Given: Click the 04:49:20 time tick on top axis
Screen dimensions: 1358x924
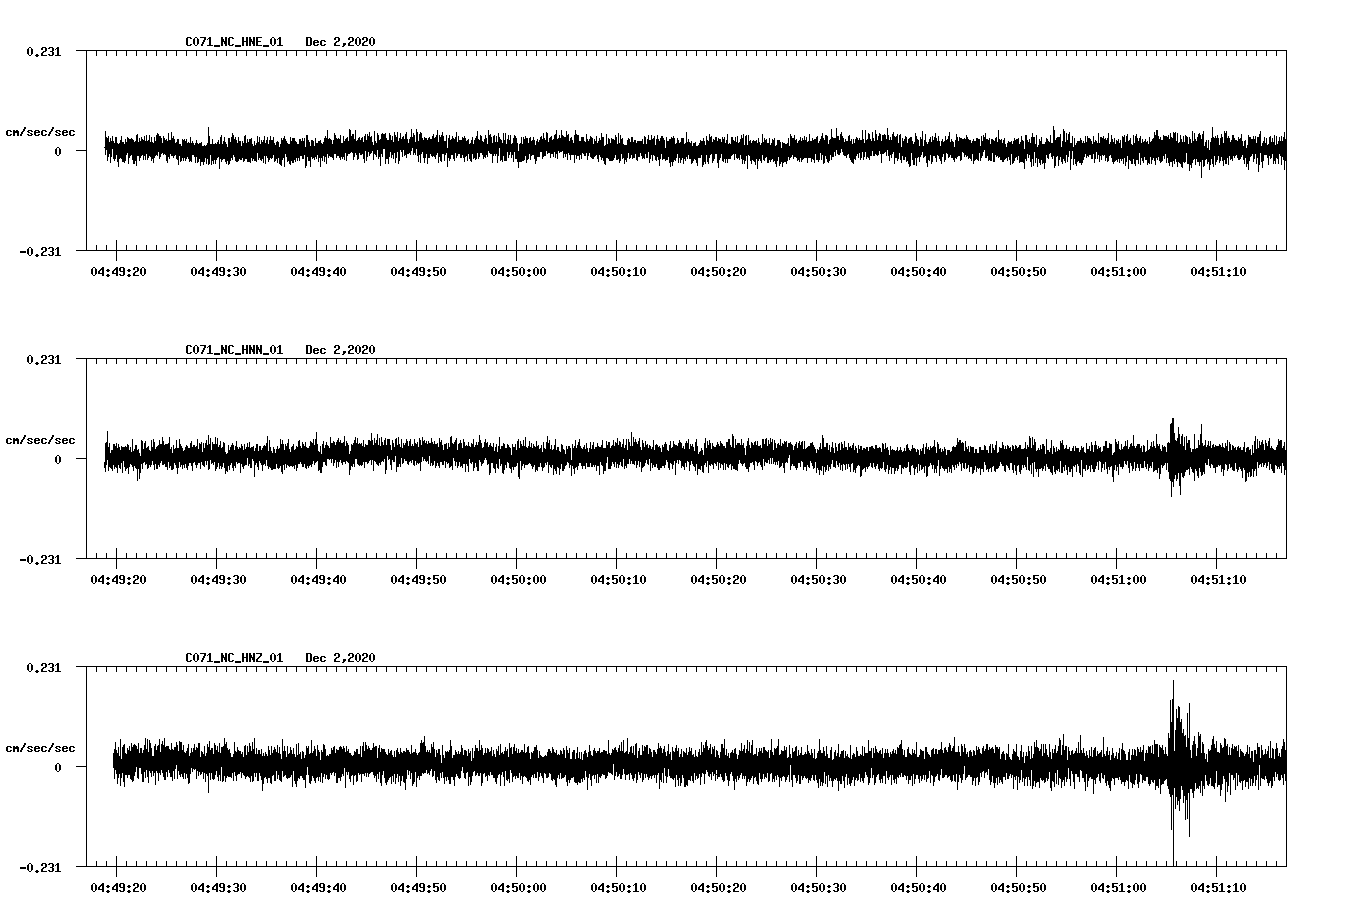Looking at the screenshot, I should click(119, 270).
